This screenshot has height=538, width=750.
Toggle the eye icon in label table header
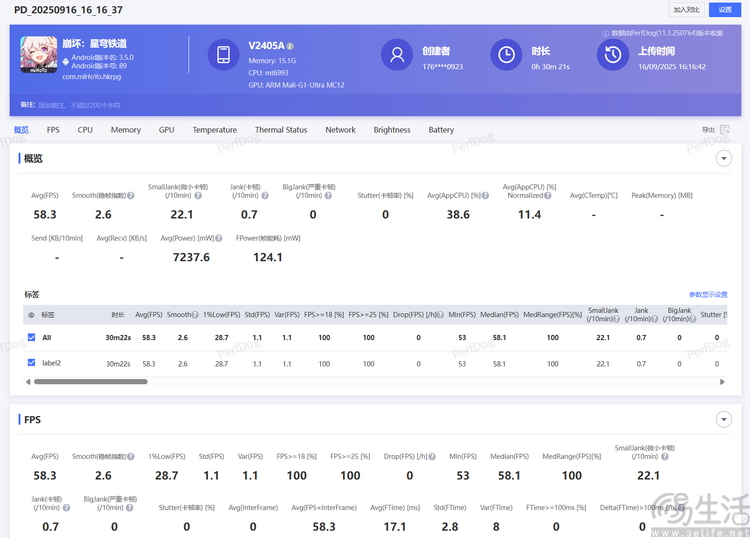[x=30, y=314]
